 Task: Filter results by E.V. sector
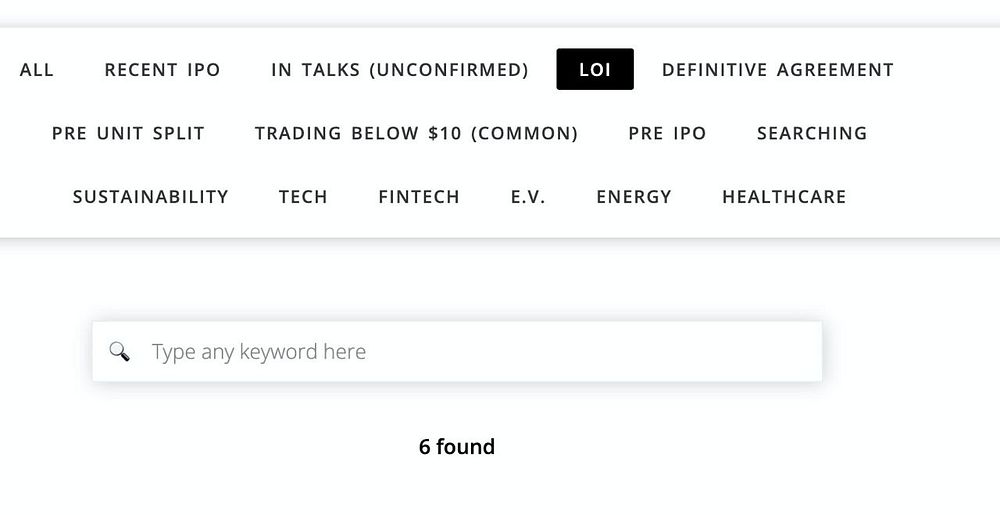528,197
